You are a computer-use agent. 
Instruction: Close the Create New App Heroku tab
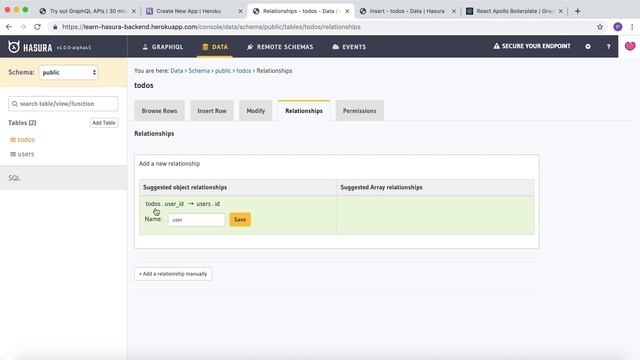(240, 11)
